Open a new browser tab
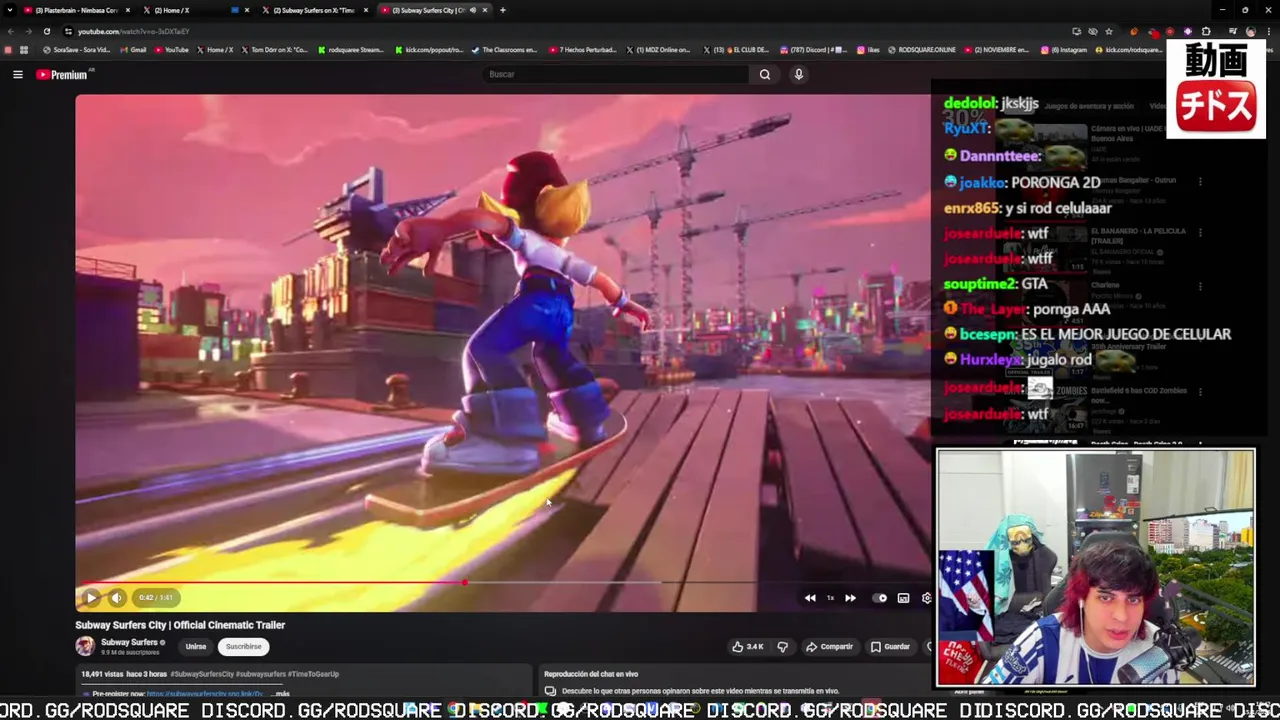Viewport: 1280px width, 720px height. click(503, 10)
